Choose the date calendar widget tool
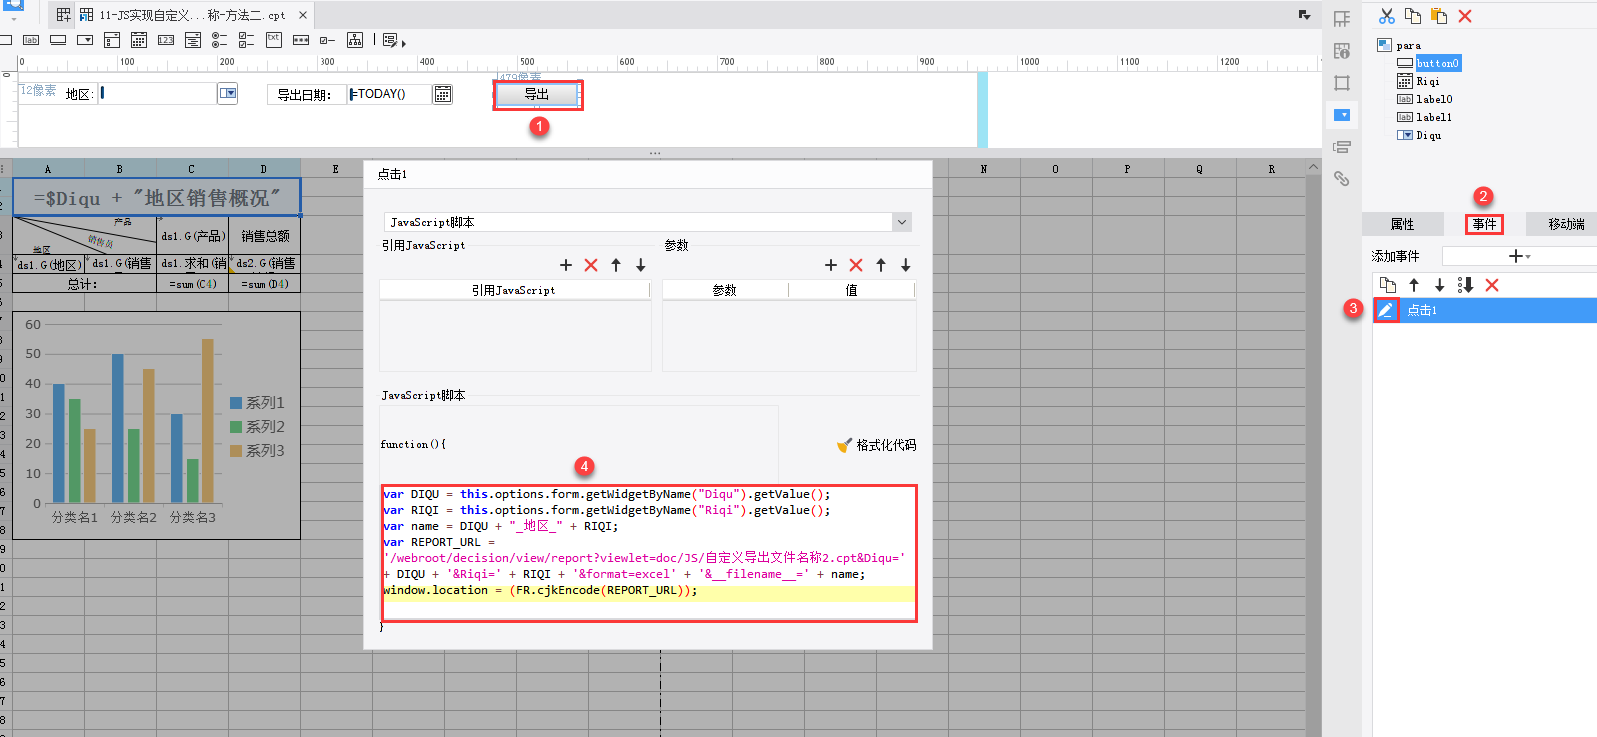This screenshot has width=1597, height=737. click(139, 40)
